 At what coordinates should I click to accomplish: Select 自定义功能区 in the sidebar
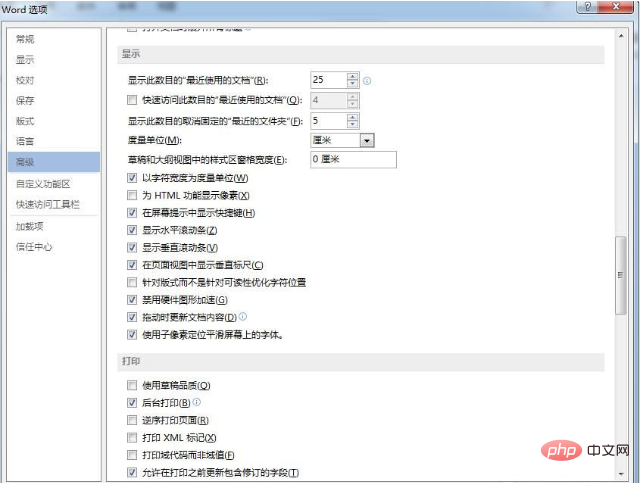point(42,184)
